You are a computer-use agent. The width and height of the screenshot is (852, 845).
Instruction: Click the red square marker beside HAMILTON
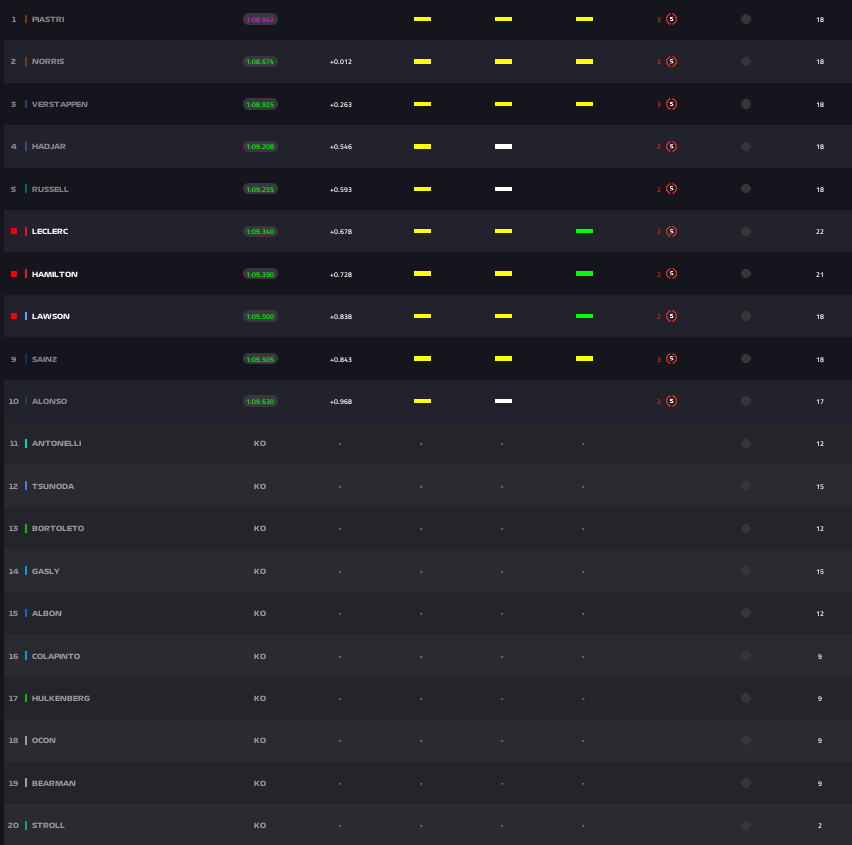pyautogui.click(x=14, y=274)
